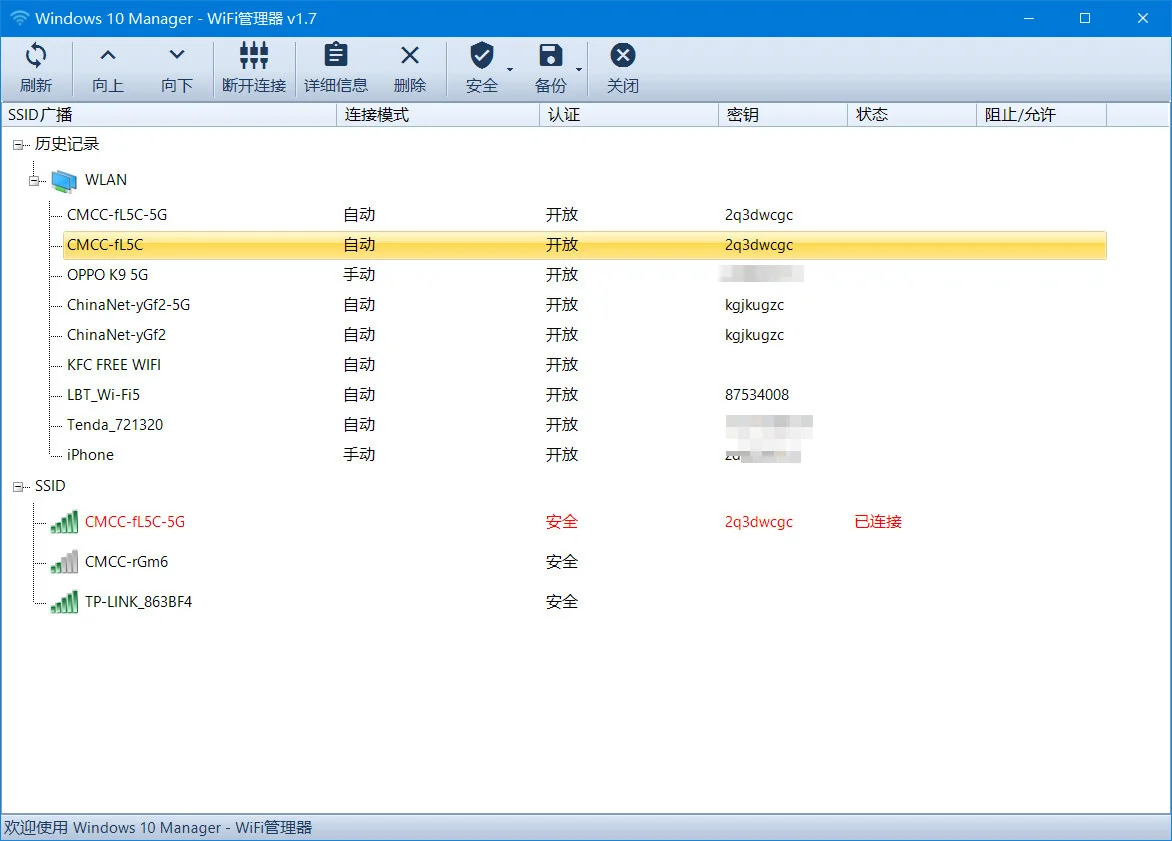1172x841 pixels.
Task: Open 详细信息 (Details) via its toolbar icon
Action: click(x=335, y=56)
